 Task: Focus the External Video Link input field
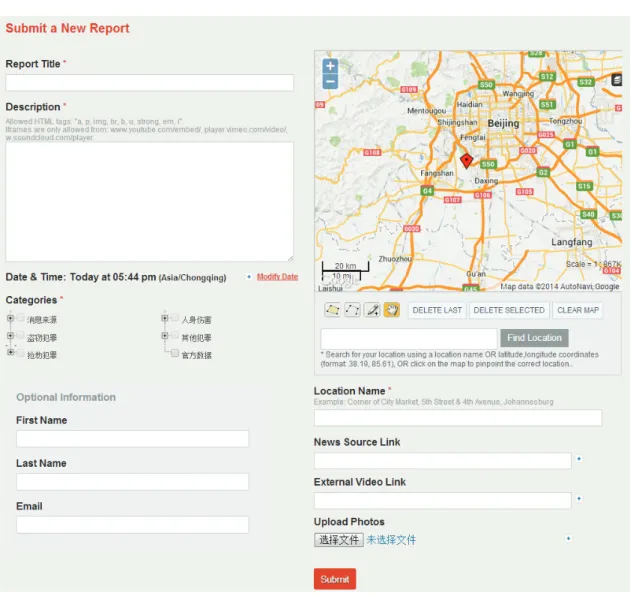[x=442, y=501]
